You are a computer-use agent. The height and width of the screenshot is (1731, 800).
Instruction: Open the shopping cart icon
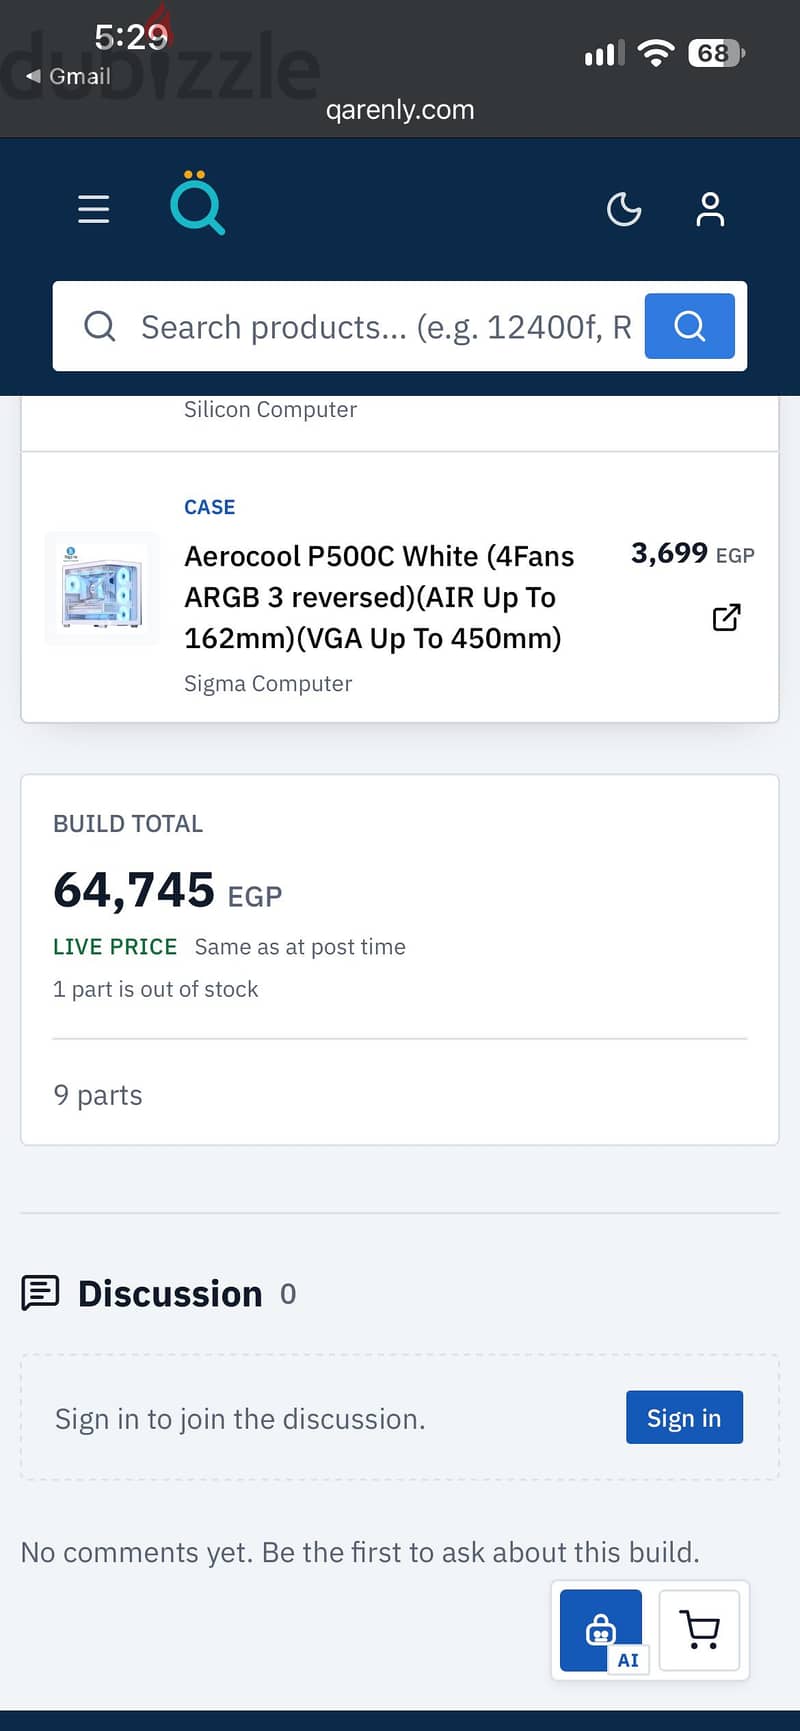click(699, 1630)
